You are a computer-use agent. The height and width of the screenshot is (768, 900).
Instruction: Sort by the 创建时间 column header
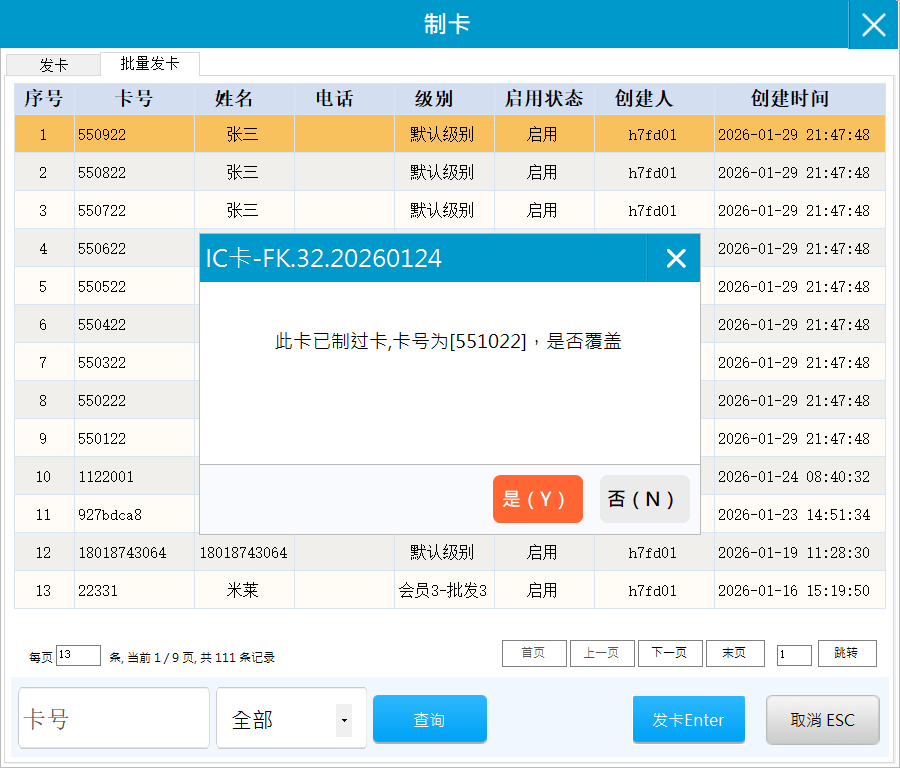tap(789, 99)
